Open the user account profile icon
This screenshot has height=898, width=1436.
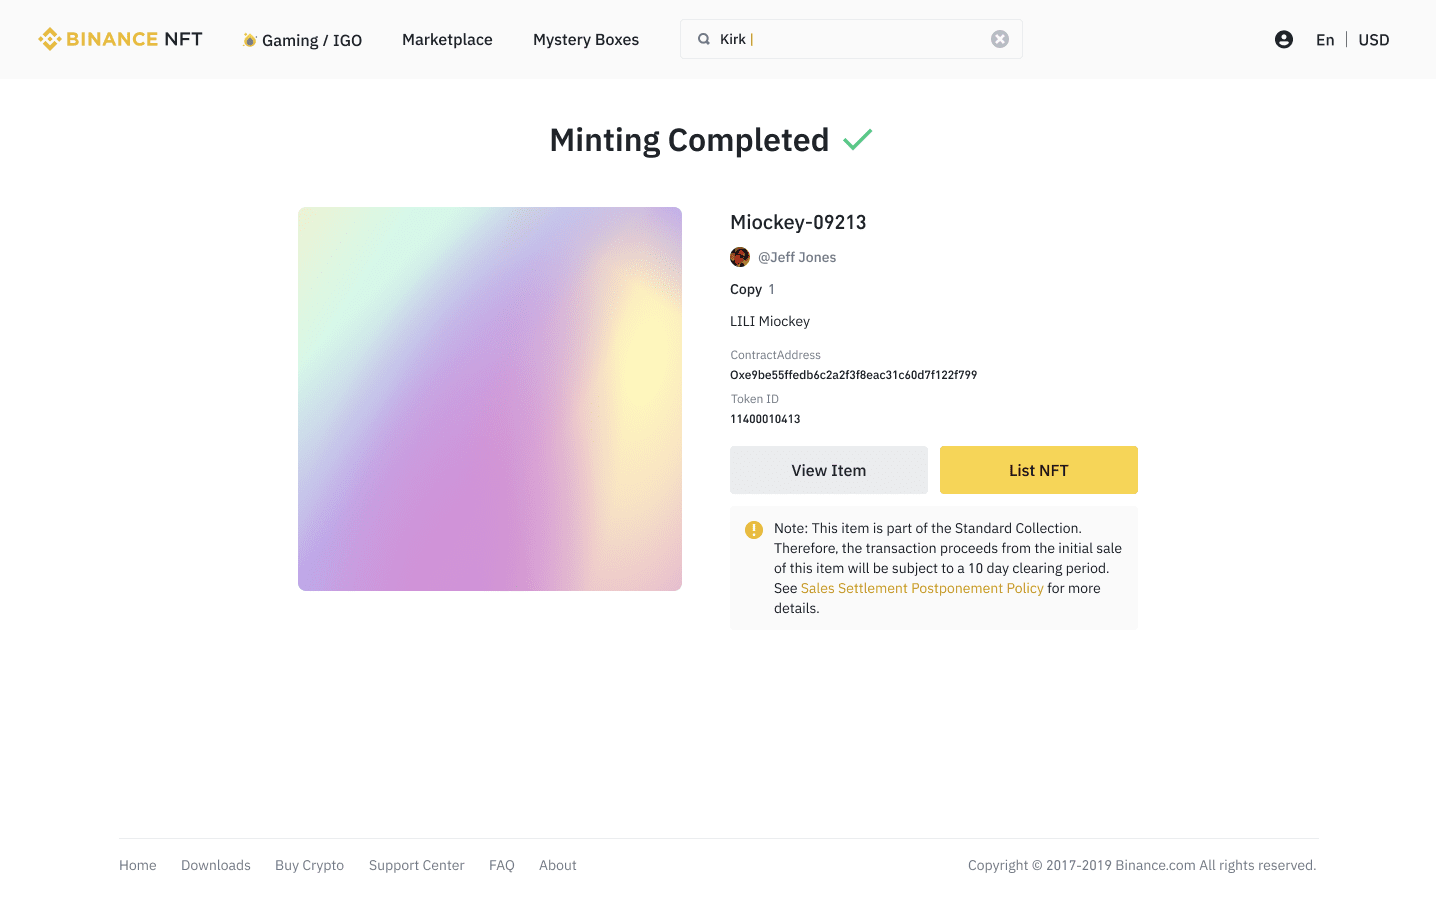click(x=1284, y=39)
